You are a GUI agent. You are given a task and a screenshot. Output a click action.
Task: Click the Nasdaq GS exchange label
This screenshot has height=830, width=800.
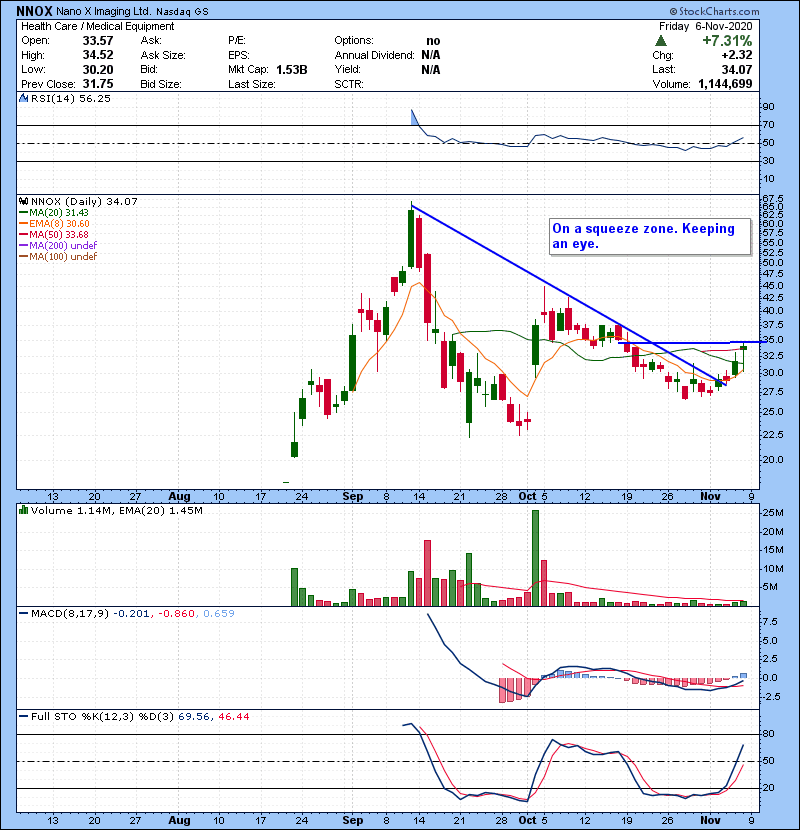(x=182, y=11)
